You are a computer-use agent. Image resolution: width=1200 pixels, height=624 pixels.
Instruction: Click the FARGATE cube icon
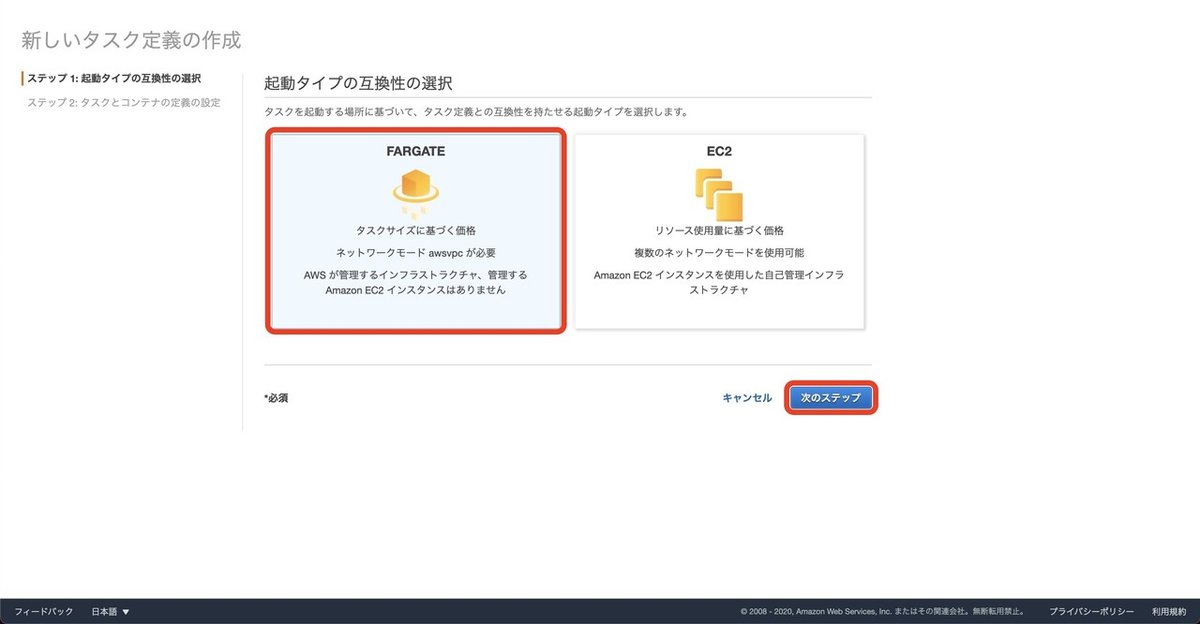click(x=416, y=188)
